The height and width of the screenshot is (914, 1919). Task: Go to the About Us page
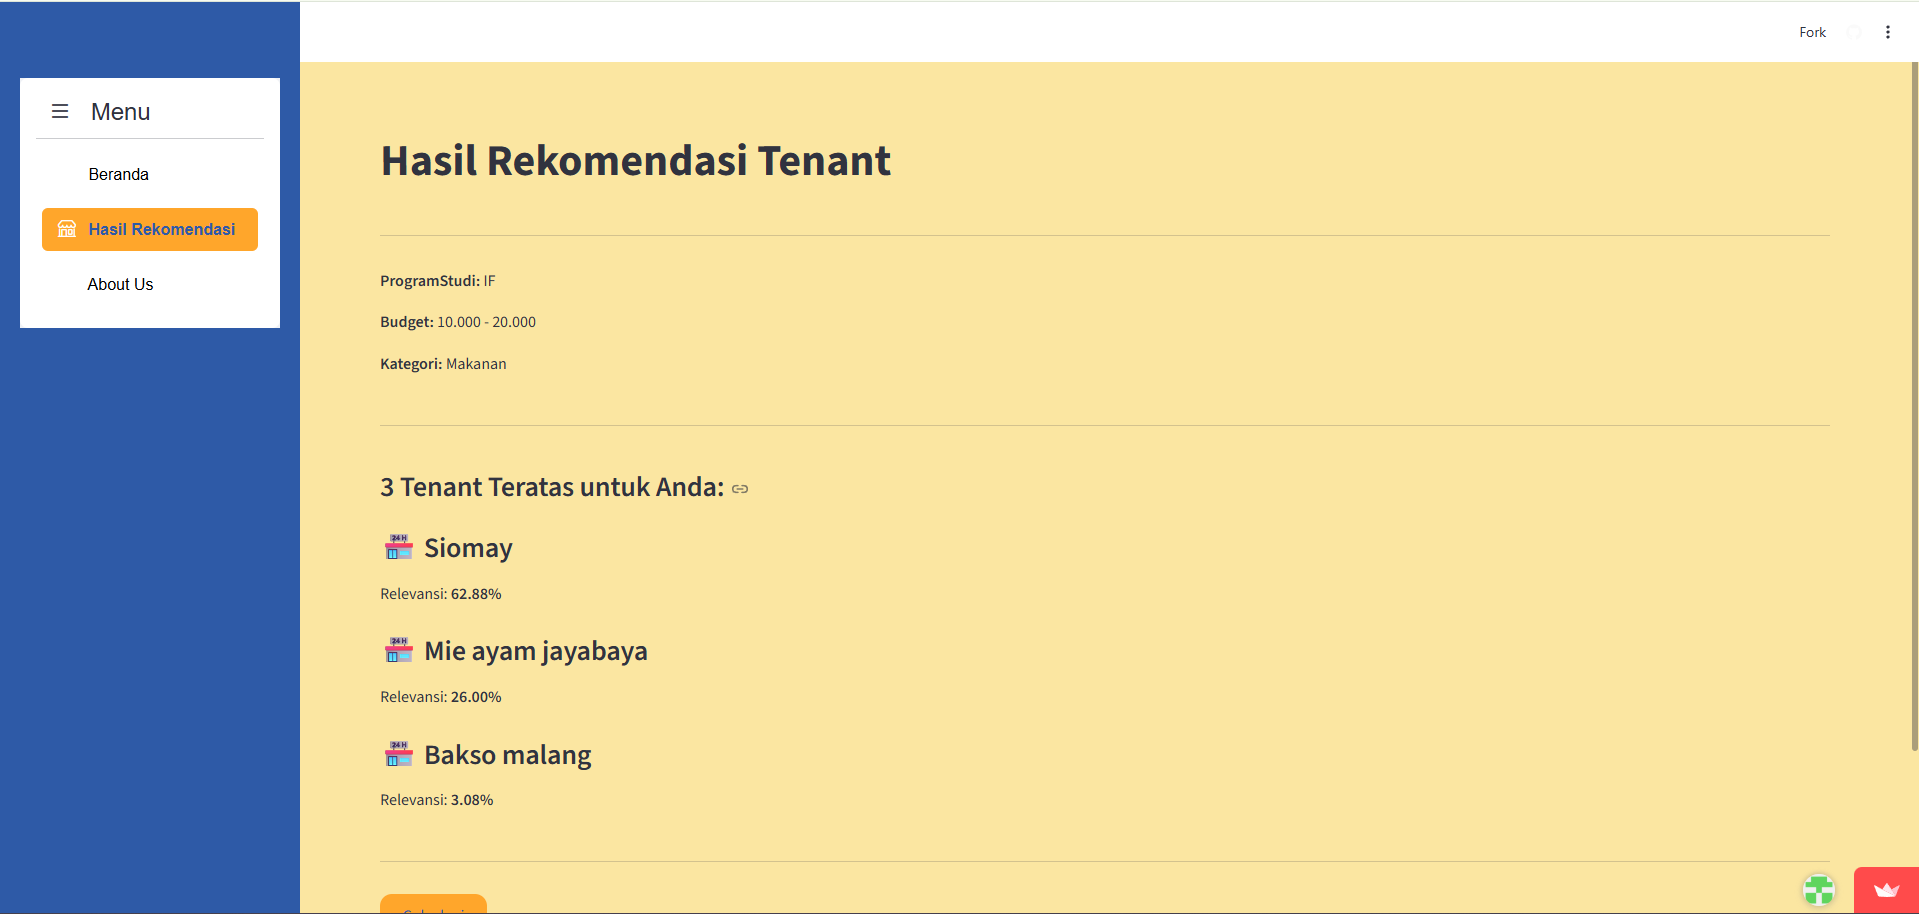pyautogui.click(x=120, y=284)
